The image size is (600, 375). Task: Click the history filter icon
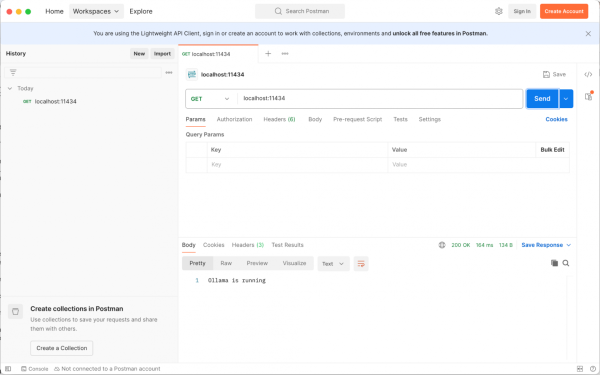click(13, 72)
